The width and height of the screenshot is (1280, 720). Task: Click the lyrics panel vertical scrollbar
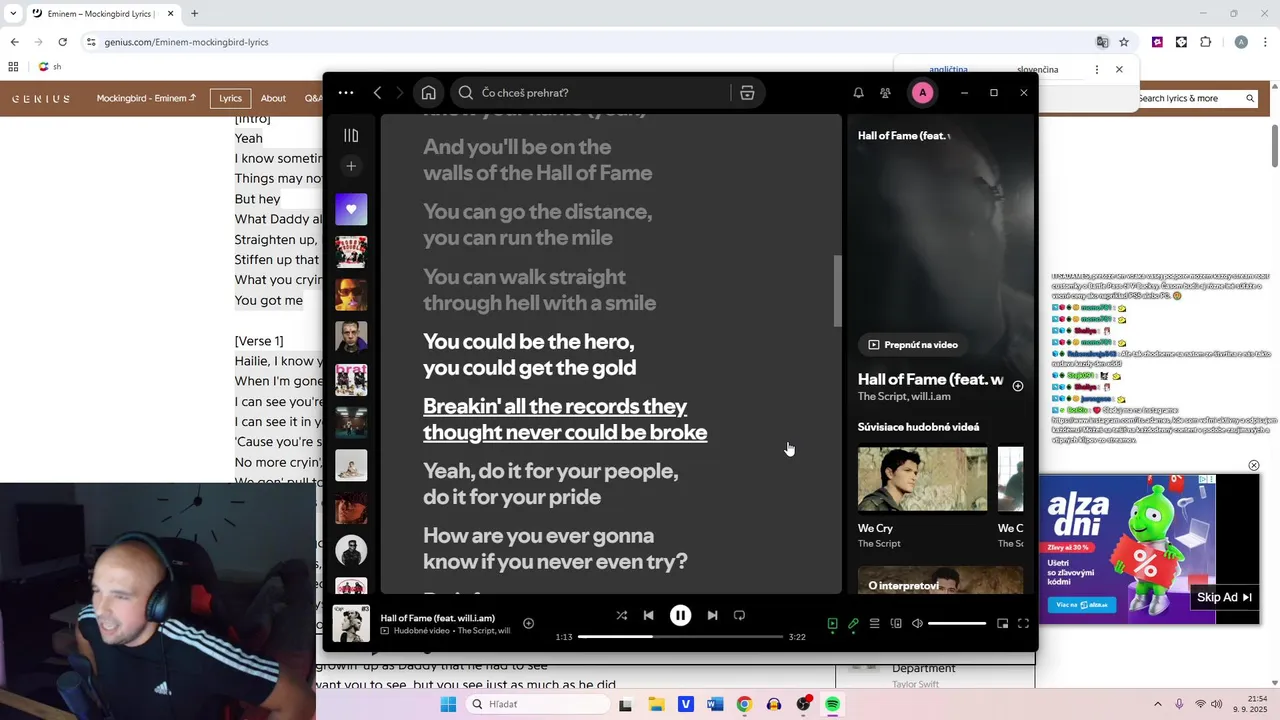tap(838, 291)
